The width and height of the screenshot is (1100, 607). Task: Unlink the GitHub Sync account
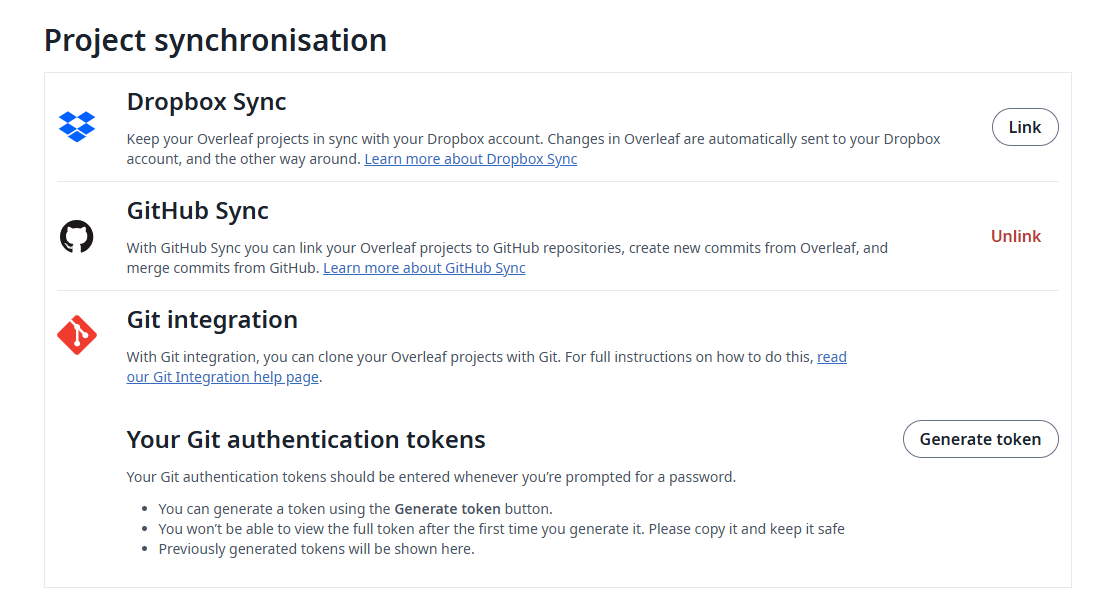click(x=1016, y=236)
